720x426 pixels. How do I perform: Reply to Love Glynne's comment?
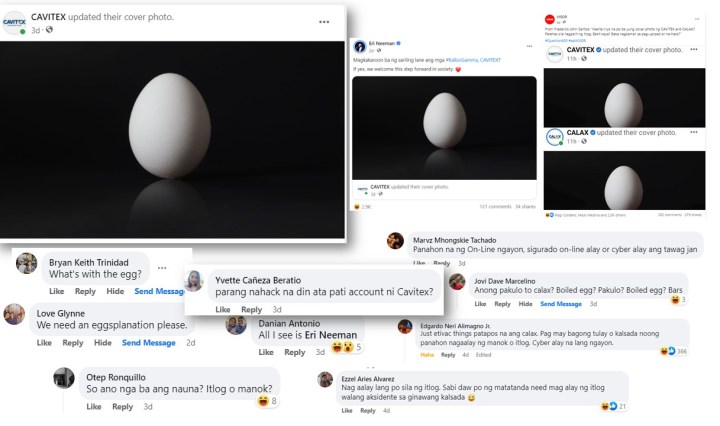(73, 343)
